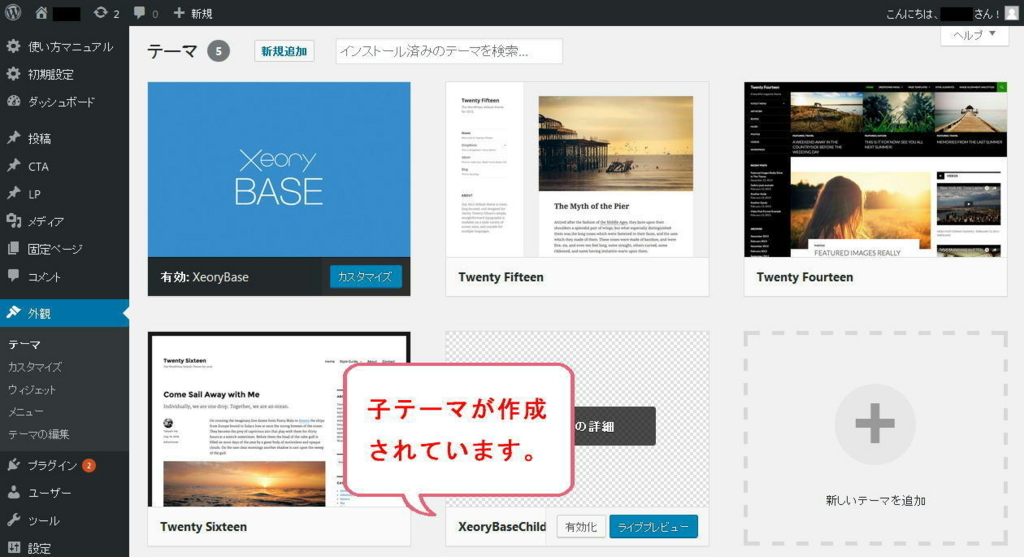Click the 初期設定 gear icon
Screen dimensions: 1024x557
pos(13,74)
